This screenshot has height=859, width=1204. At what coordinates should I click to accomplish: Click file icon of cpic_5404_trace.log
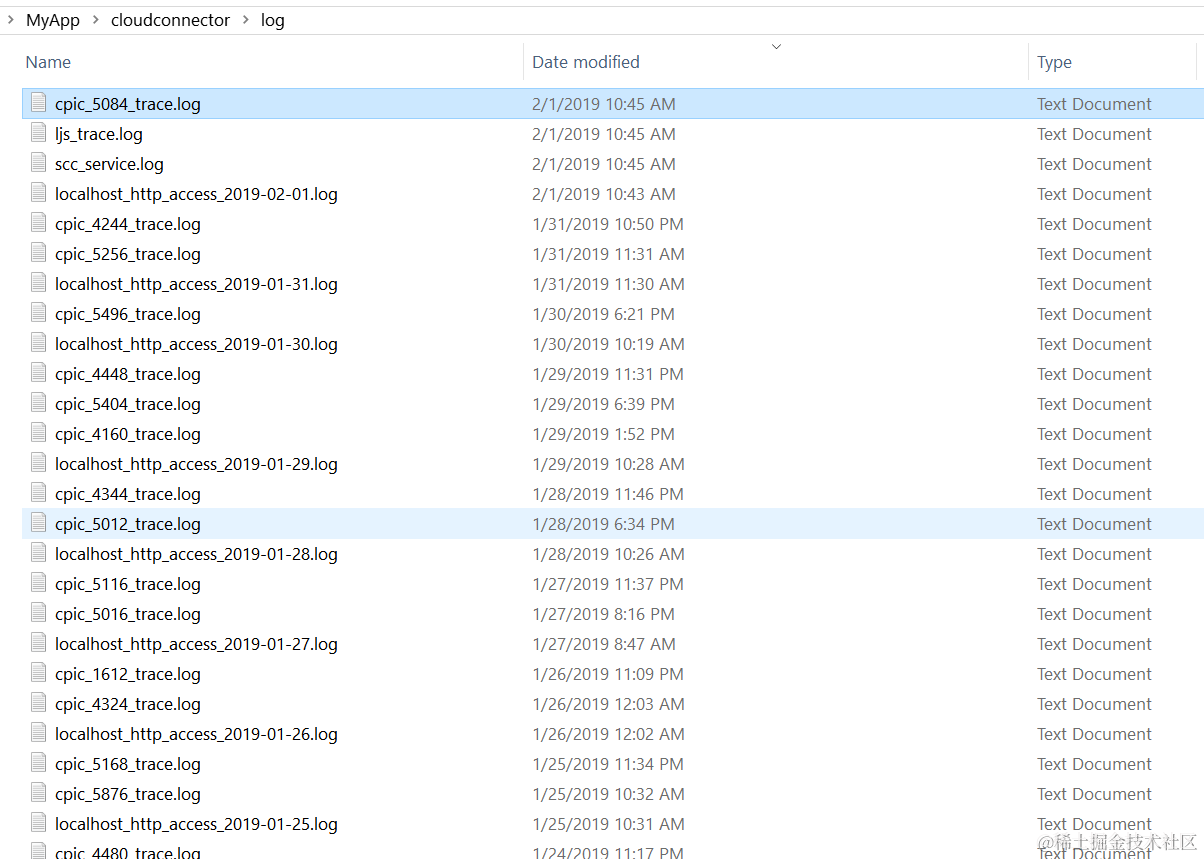tap(39, 403)
